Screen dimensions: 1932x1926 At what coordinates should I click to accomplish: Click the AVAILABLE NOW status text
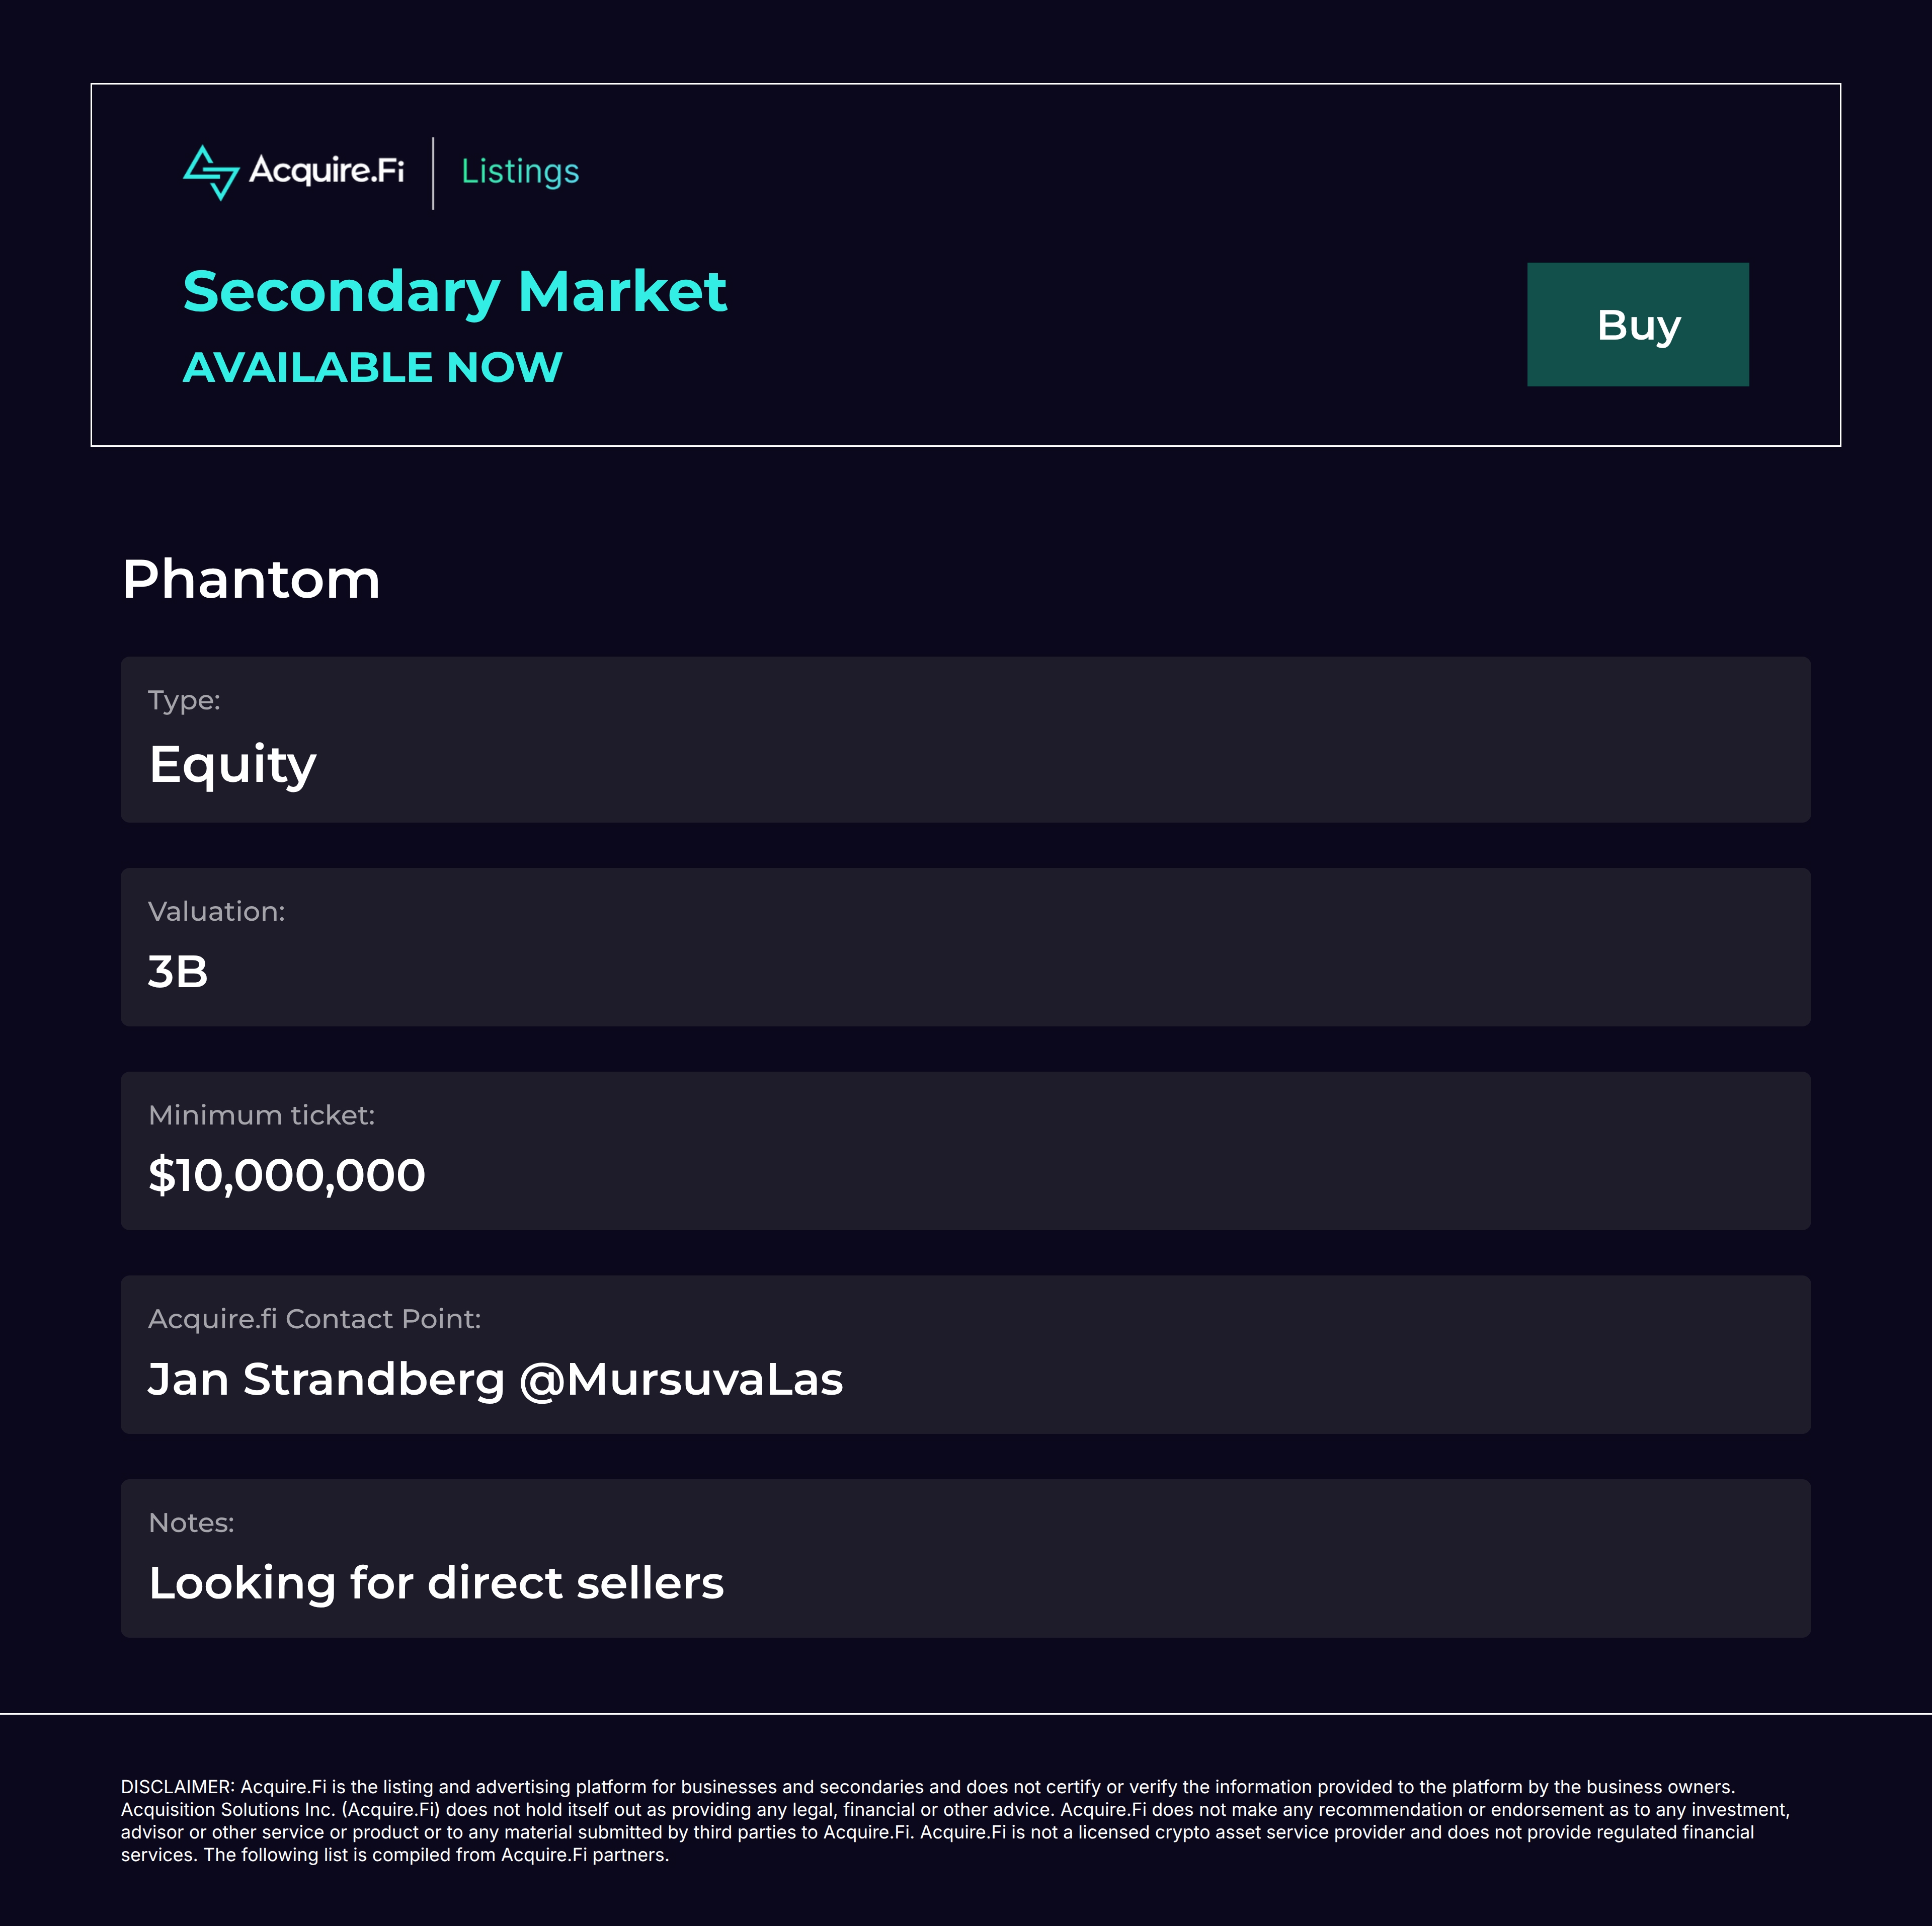coord(372,367)
